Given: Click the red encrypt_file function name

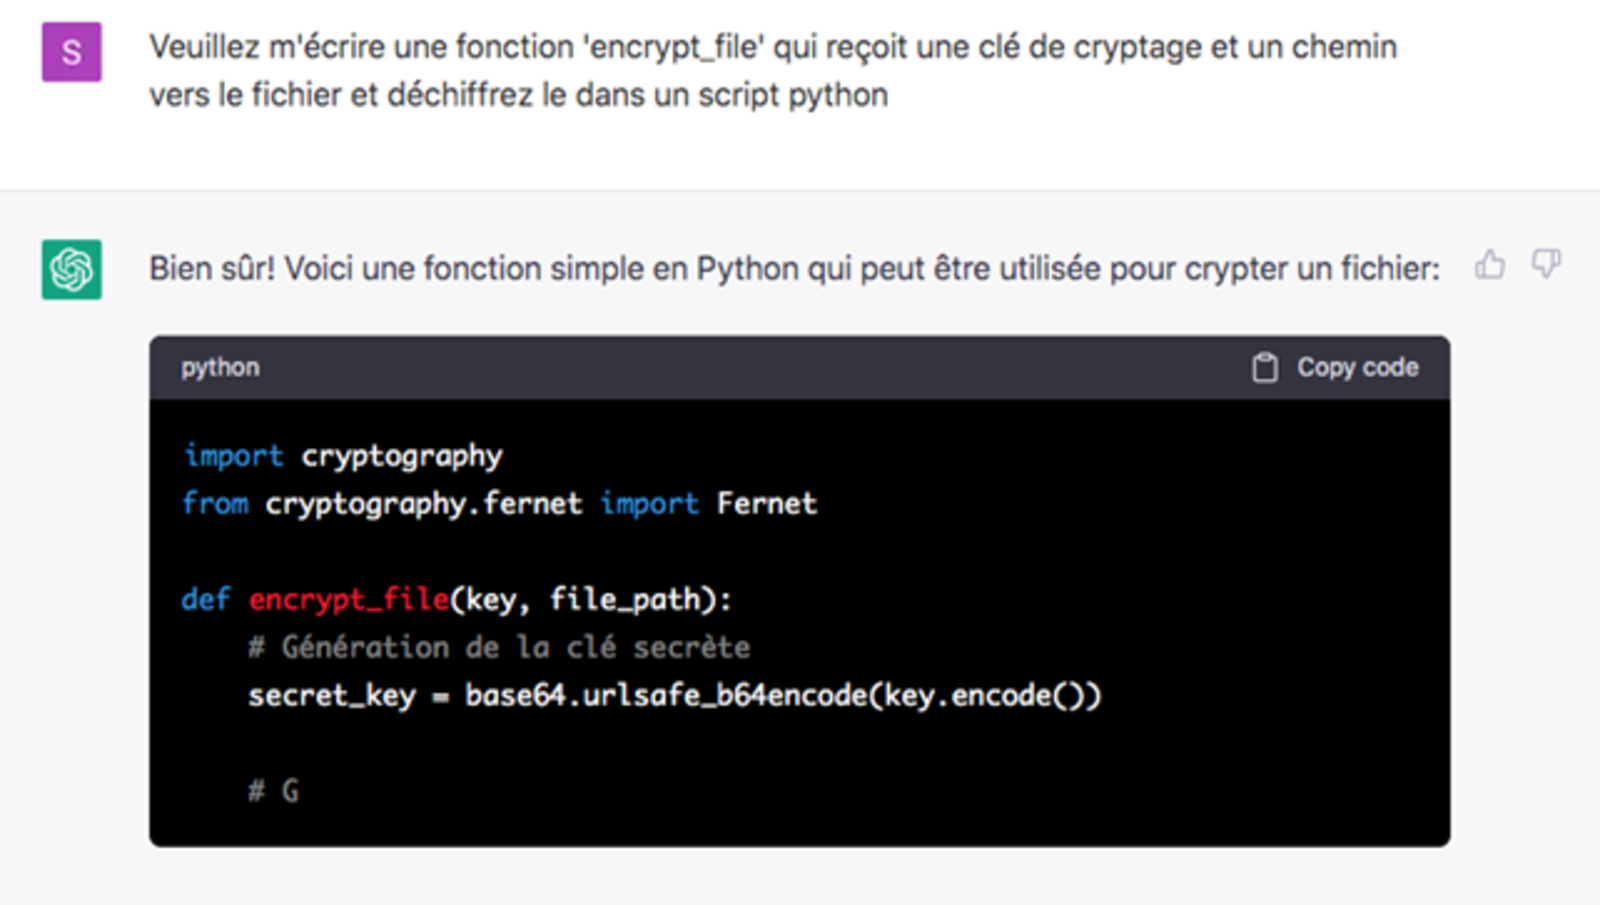Looking at the screenshot, I should coord(349,600).
